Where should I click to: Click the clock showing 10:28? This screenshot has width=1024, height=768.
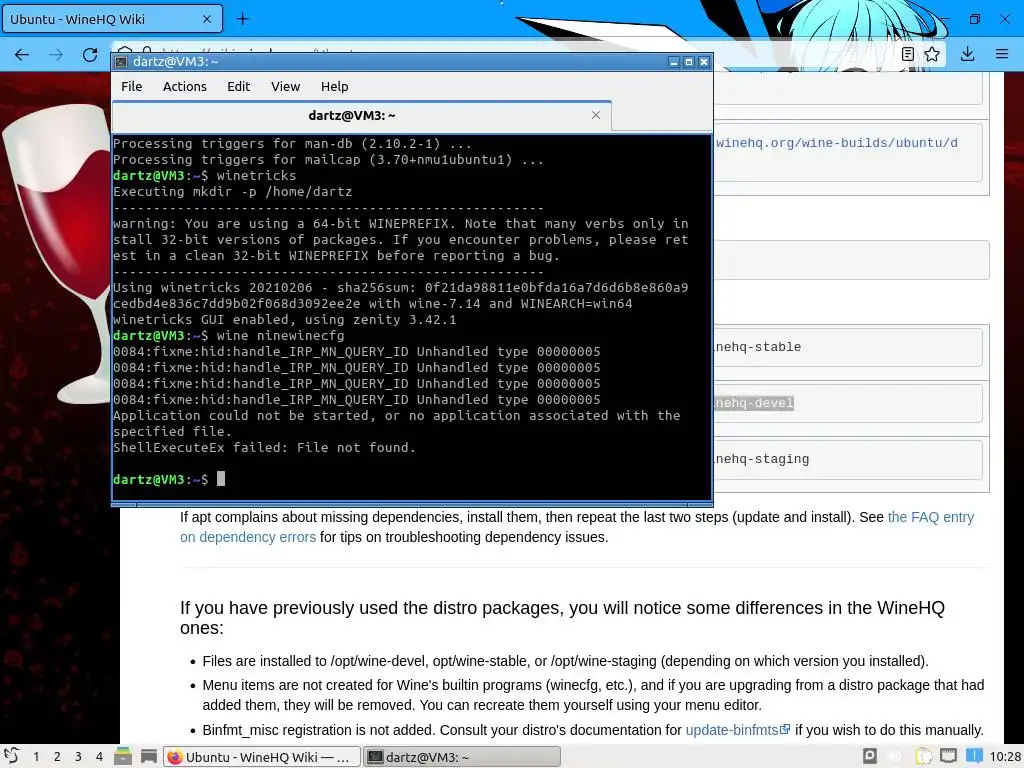coord(1005,756)
